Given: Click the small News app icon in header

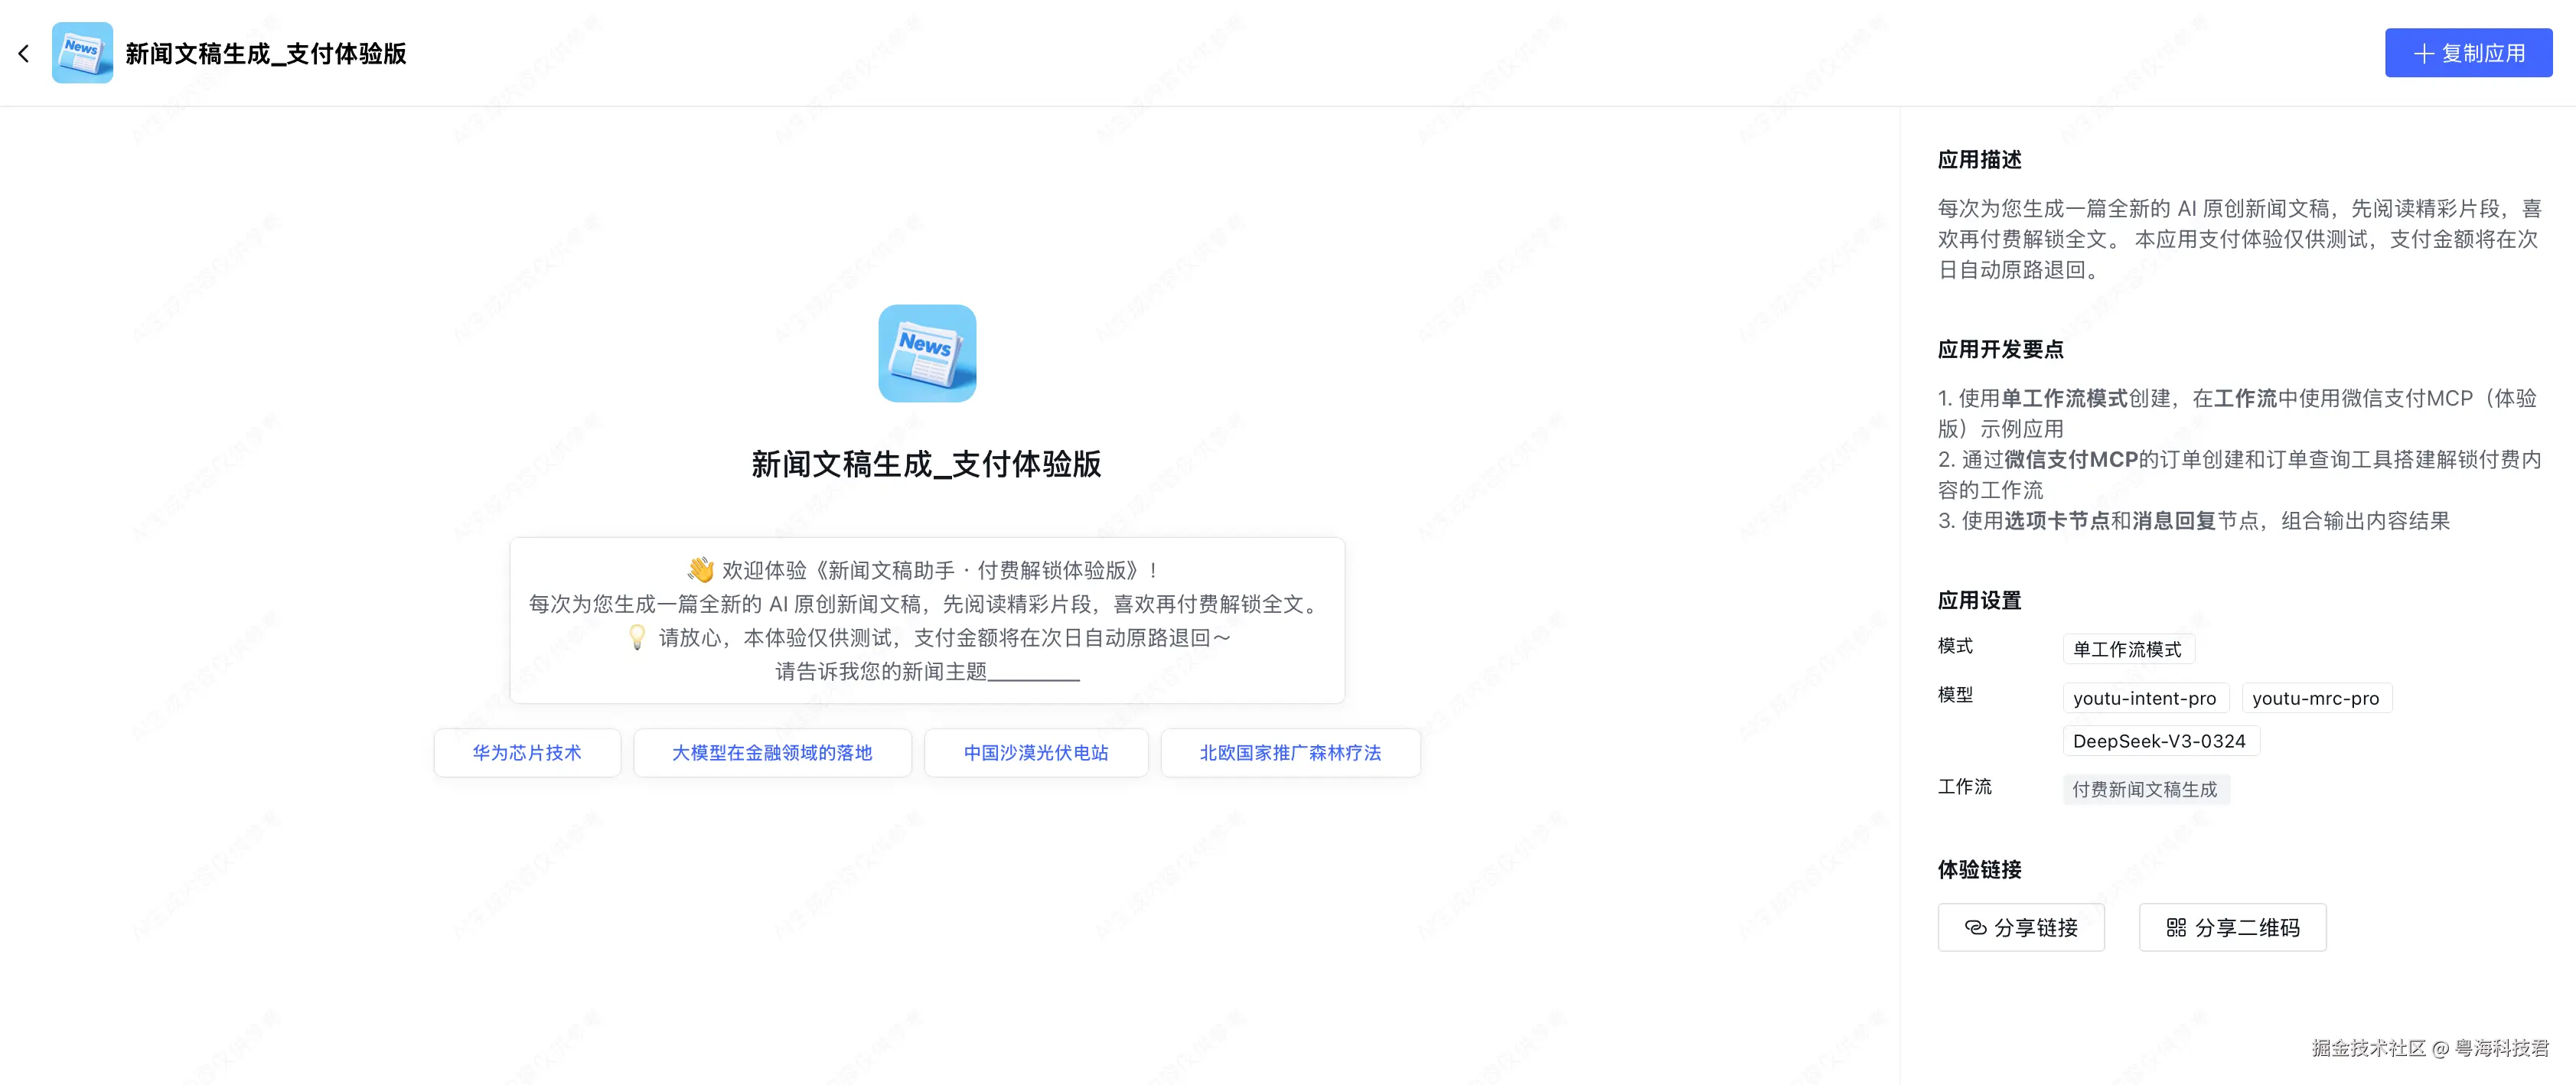Looking at the screenshot, I should (x=82, y=53).
